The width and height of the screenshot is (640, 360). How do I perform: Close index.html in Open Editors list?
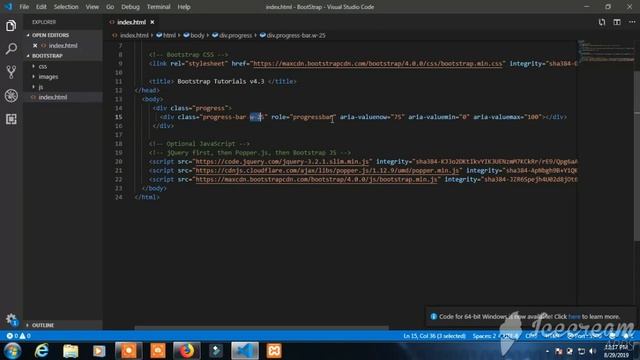35,46
